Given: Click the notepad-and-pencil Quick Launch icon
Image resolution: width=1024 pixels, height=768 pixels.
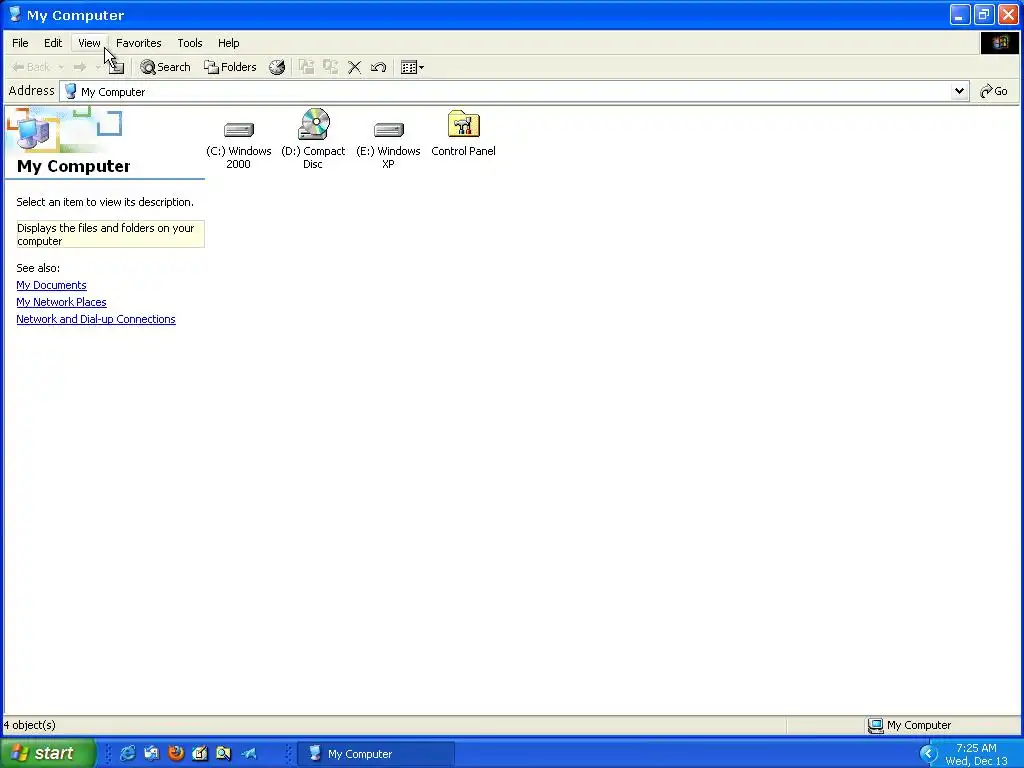Looking at the screenshot, I should pyautogui.click(x=200, y=754).
